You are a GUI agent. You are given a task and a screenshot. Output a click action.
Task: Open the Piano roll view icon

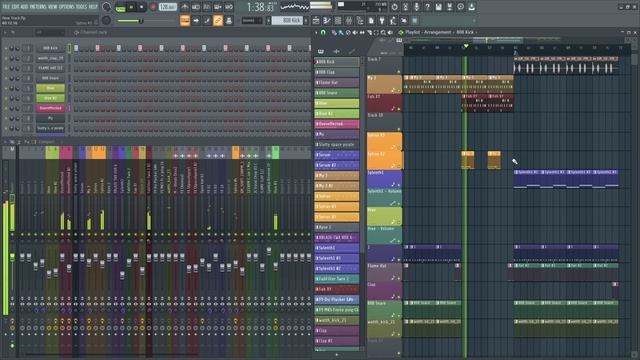click(x=327, y=20)
